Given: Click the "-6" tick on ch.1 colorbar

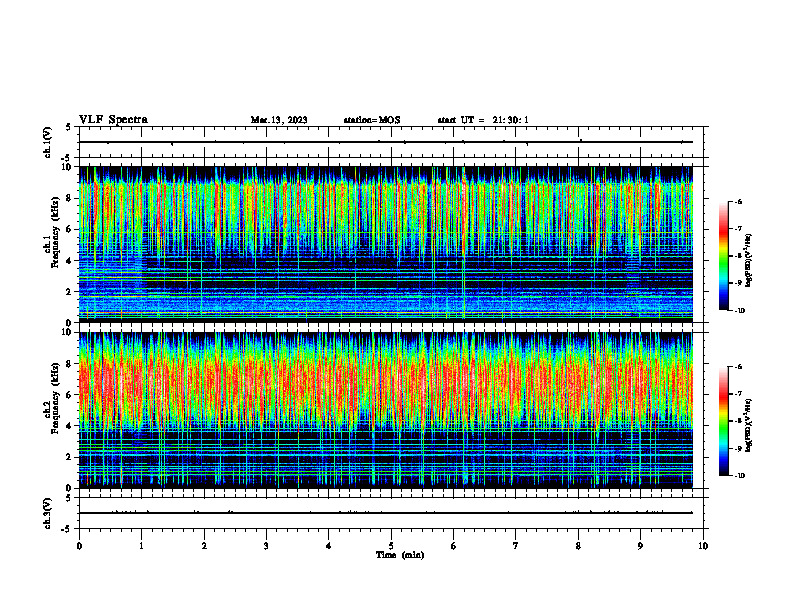Looking at the screenshot, I should 738,201.
